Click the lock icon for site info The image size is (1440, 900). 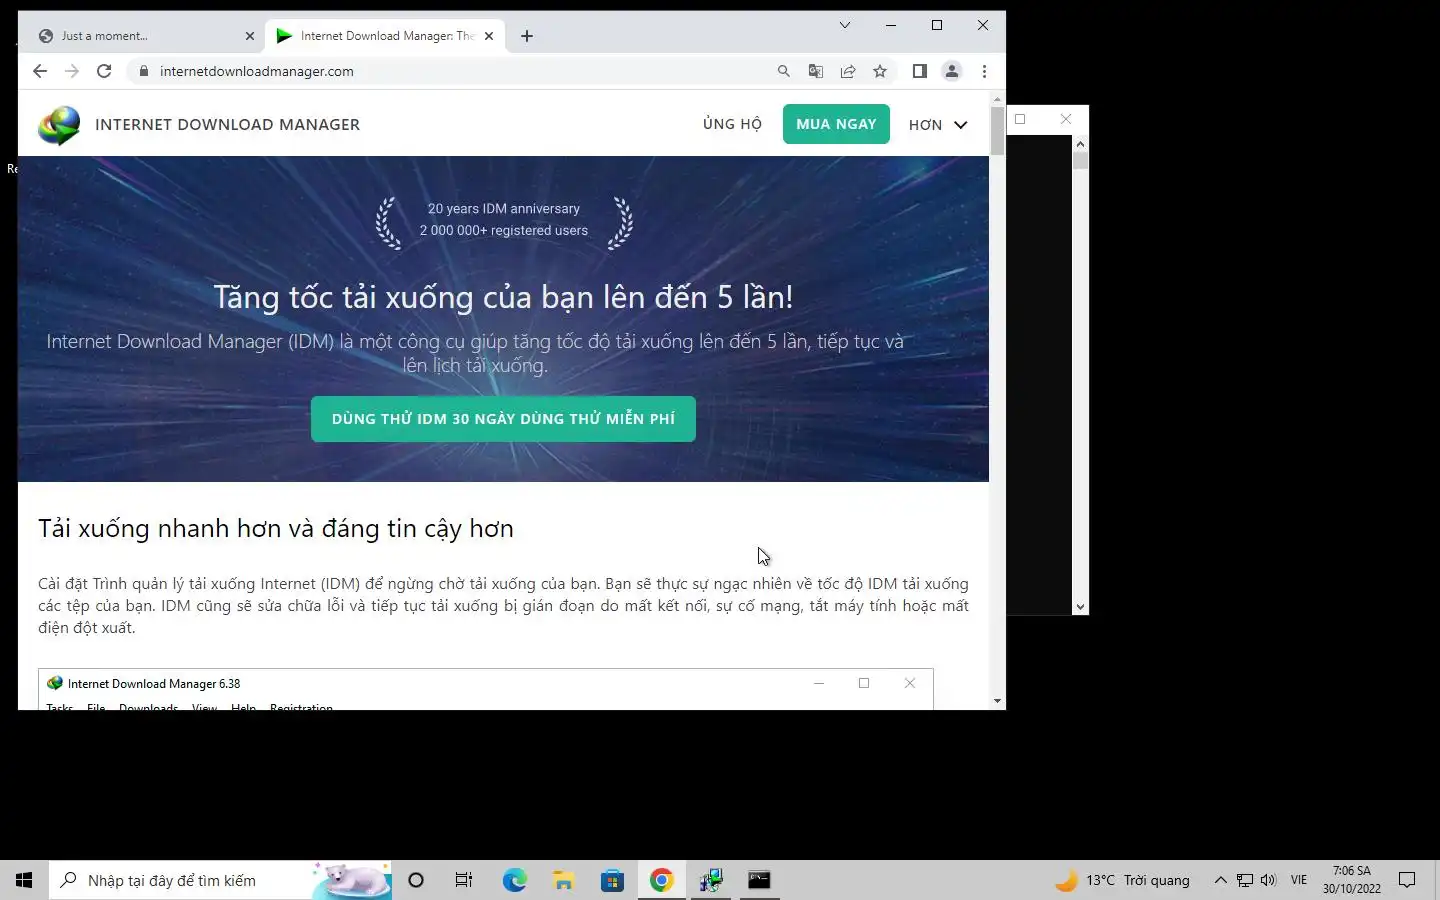[144, 71]
